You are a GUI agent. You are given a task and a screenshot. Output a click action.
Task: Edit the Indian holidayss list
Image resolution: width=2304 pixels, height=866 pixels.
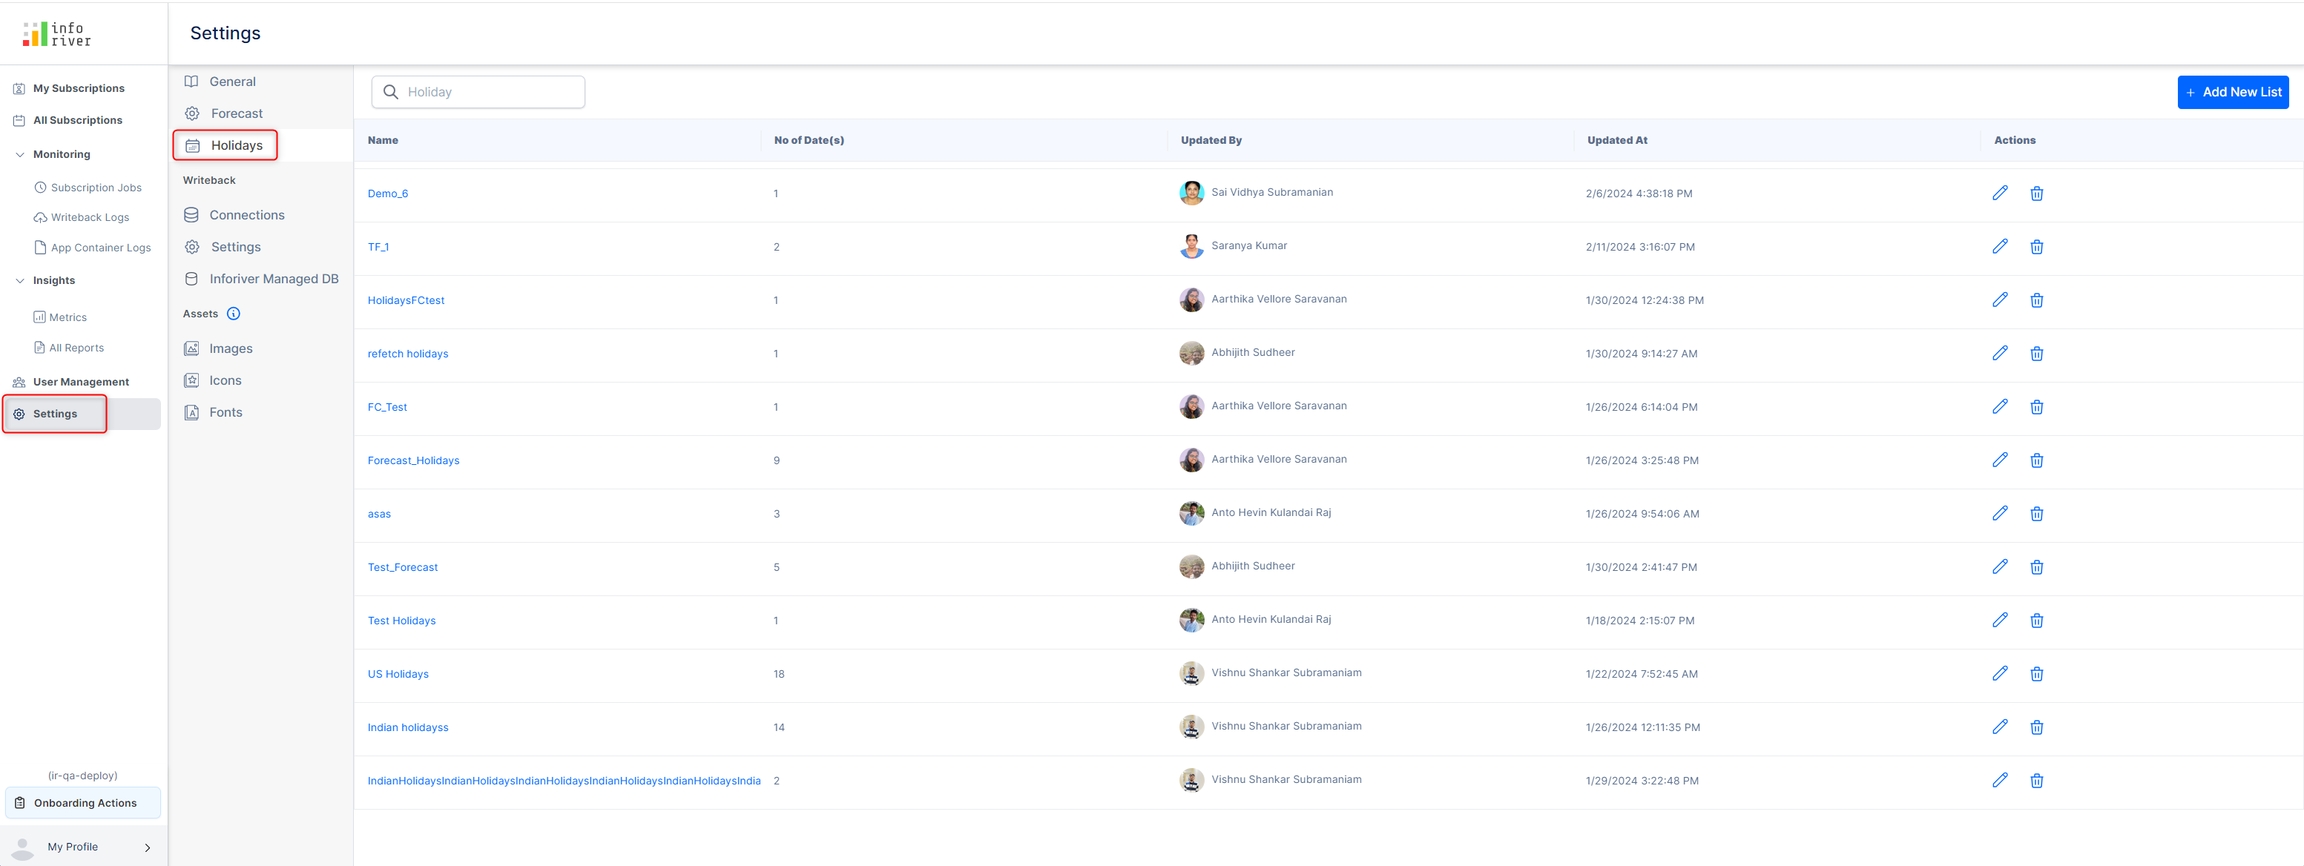(1999, 727)
